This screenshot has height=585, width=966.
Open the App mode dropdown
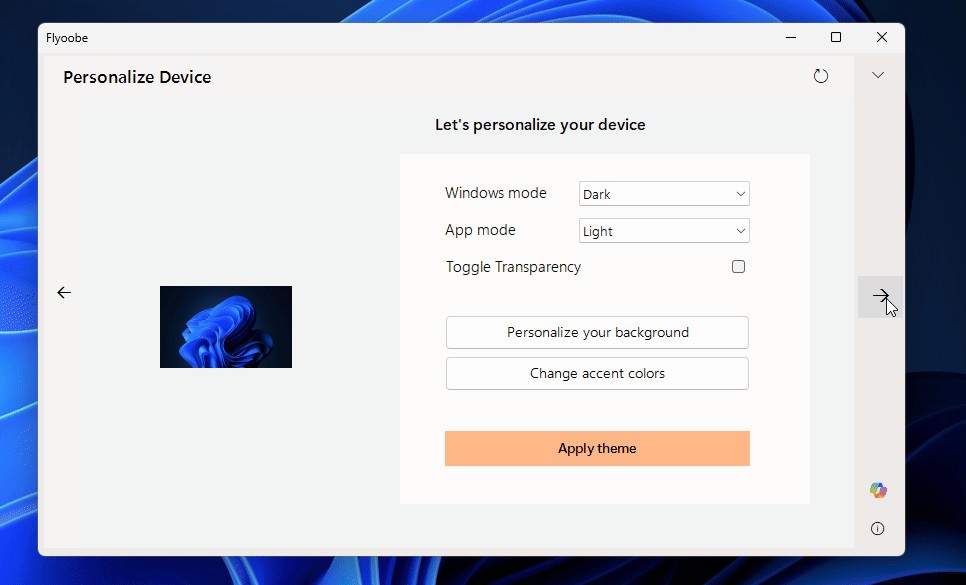click(664, 231)
